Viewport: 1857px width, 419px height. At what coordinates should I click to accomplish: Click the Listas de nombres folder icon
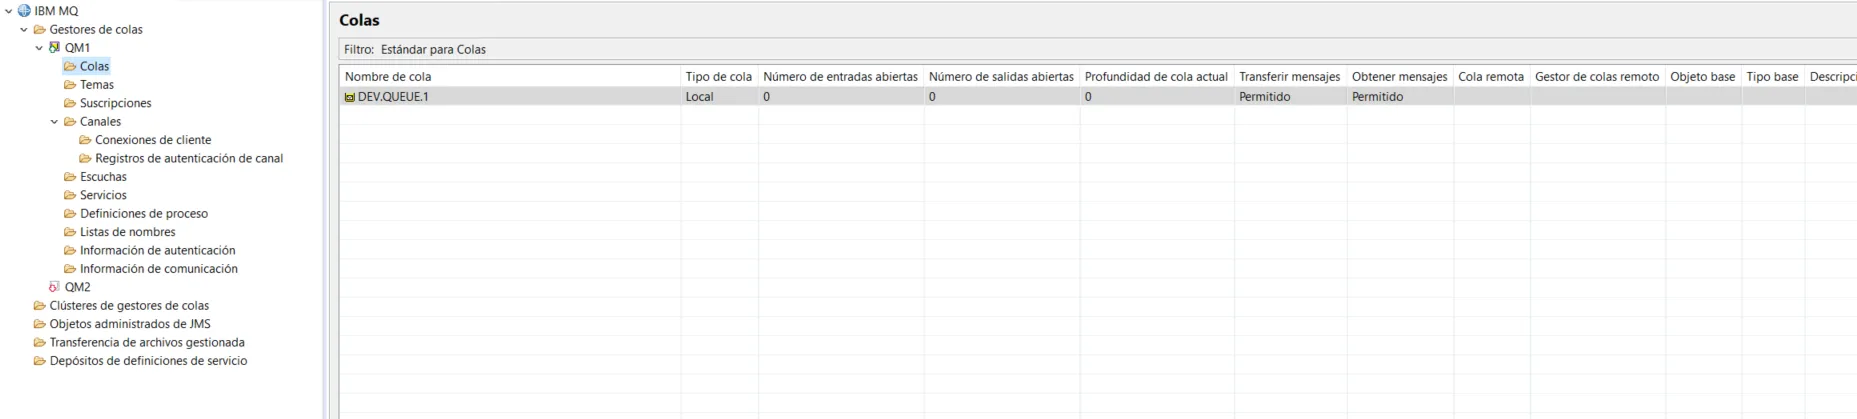click(x=70, y=232)
